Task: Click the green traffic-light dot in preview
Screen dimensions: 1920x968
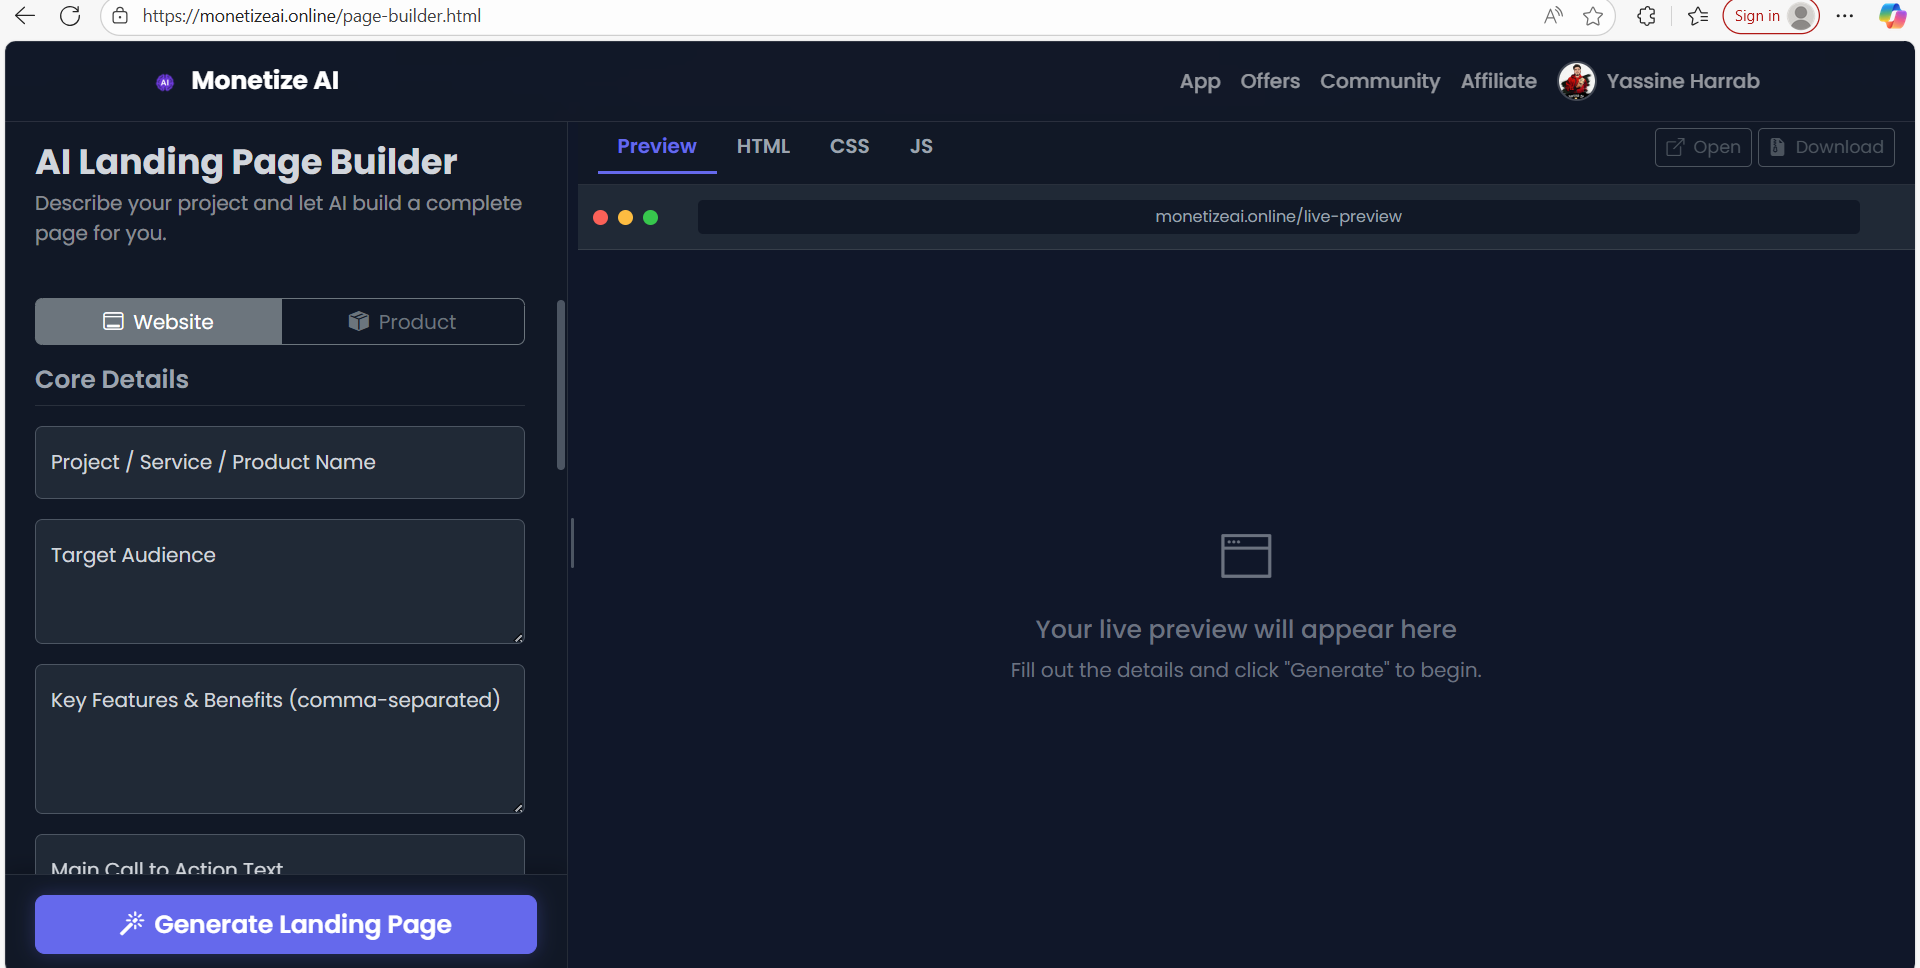Action: coord(651,217)
